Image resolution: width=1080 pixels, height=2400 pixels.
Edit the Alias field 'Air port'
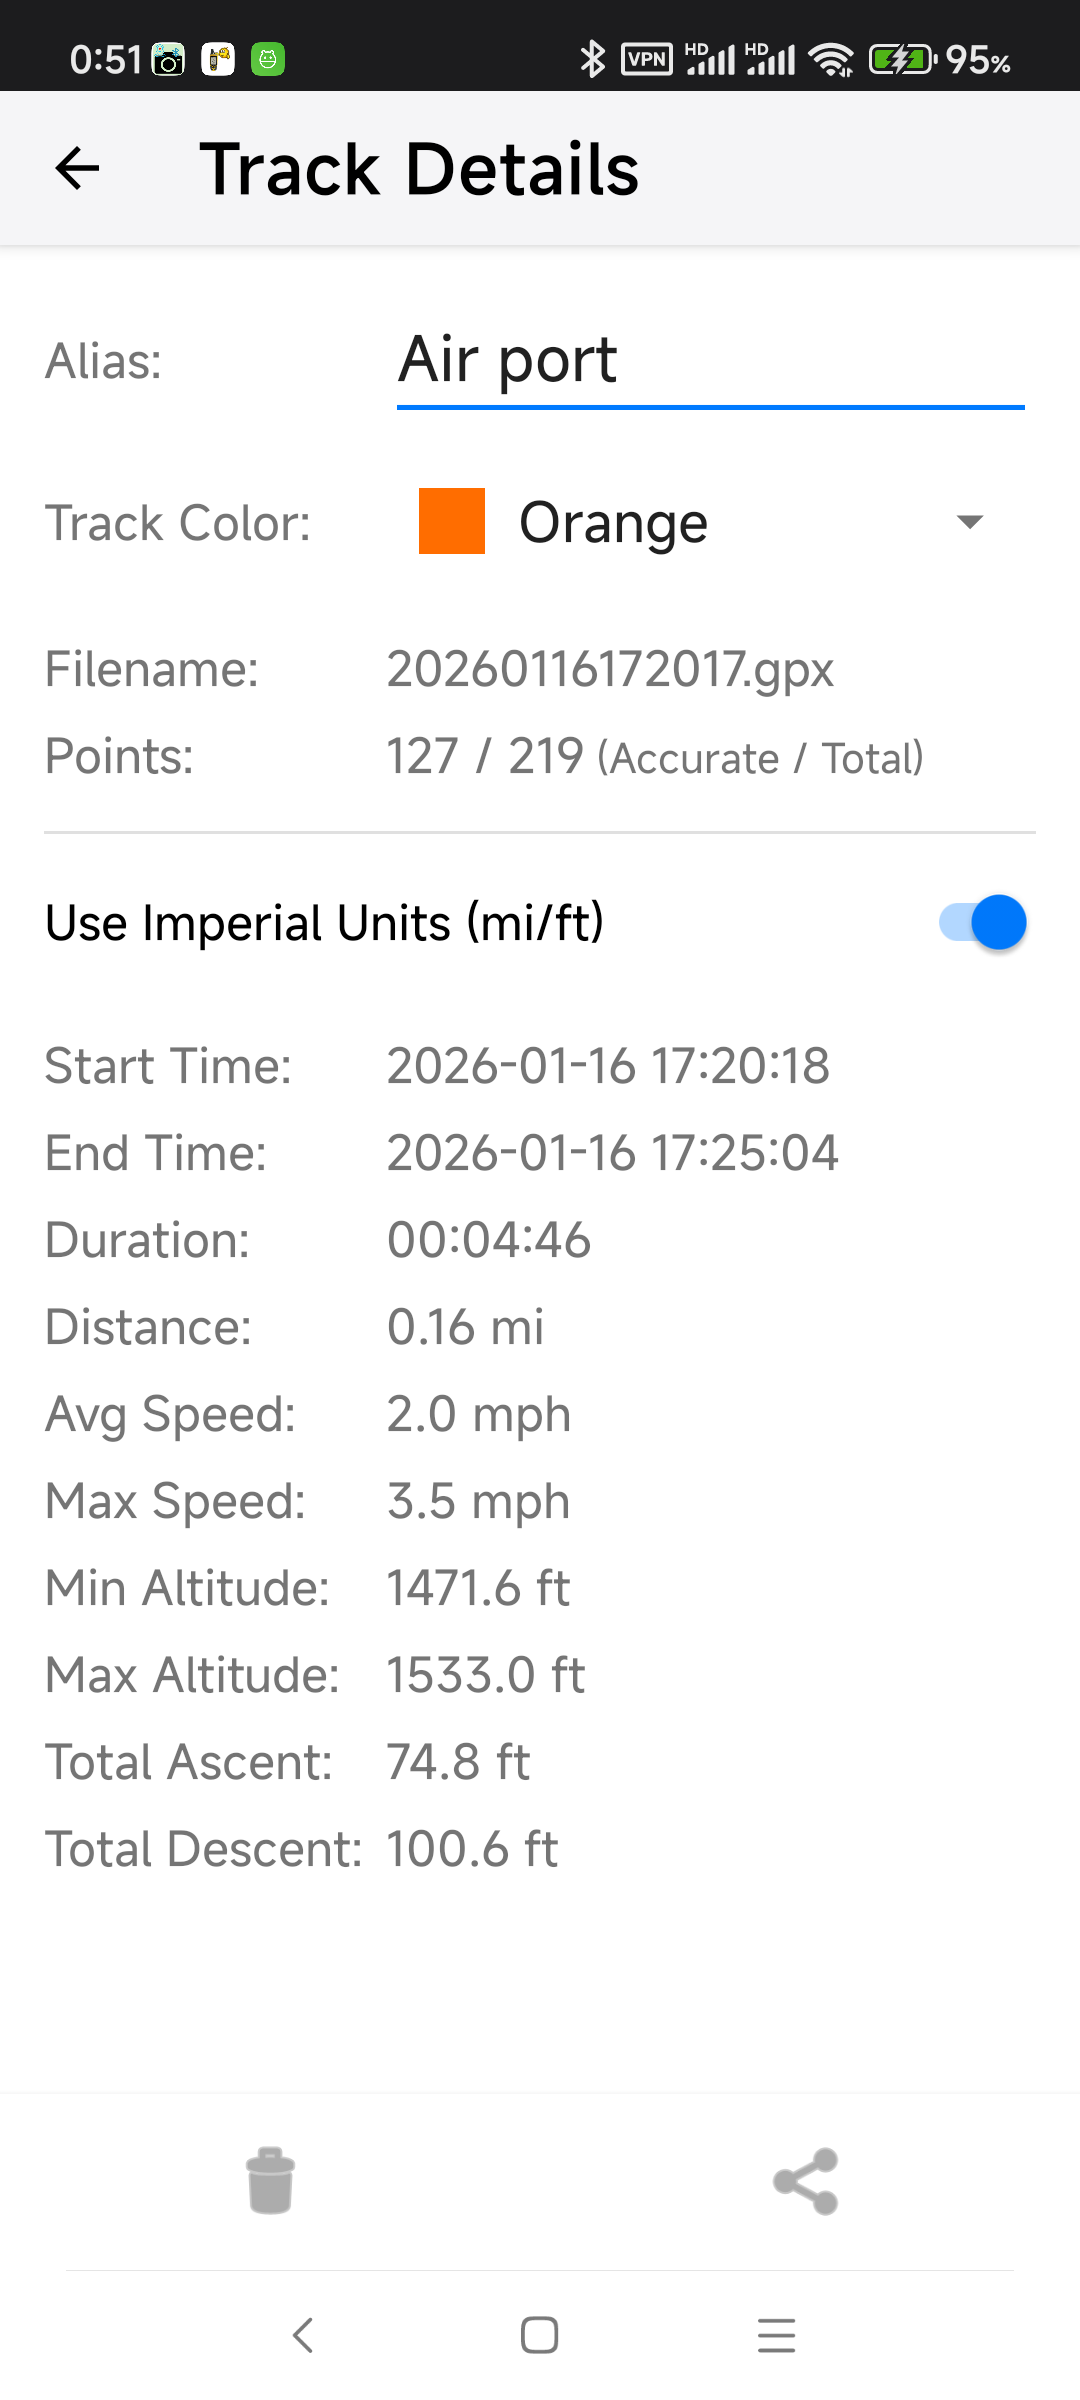tap(710, 360)
